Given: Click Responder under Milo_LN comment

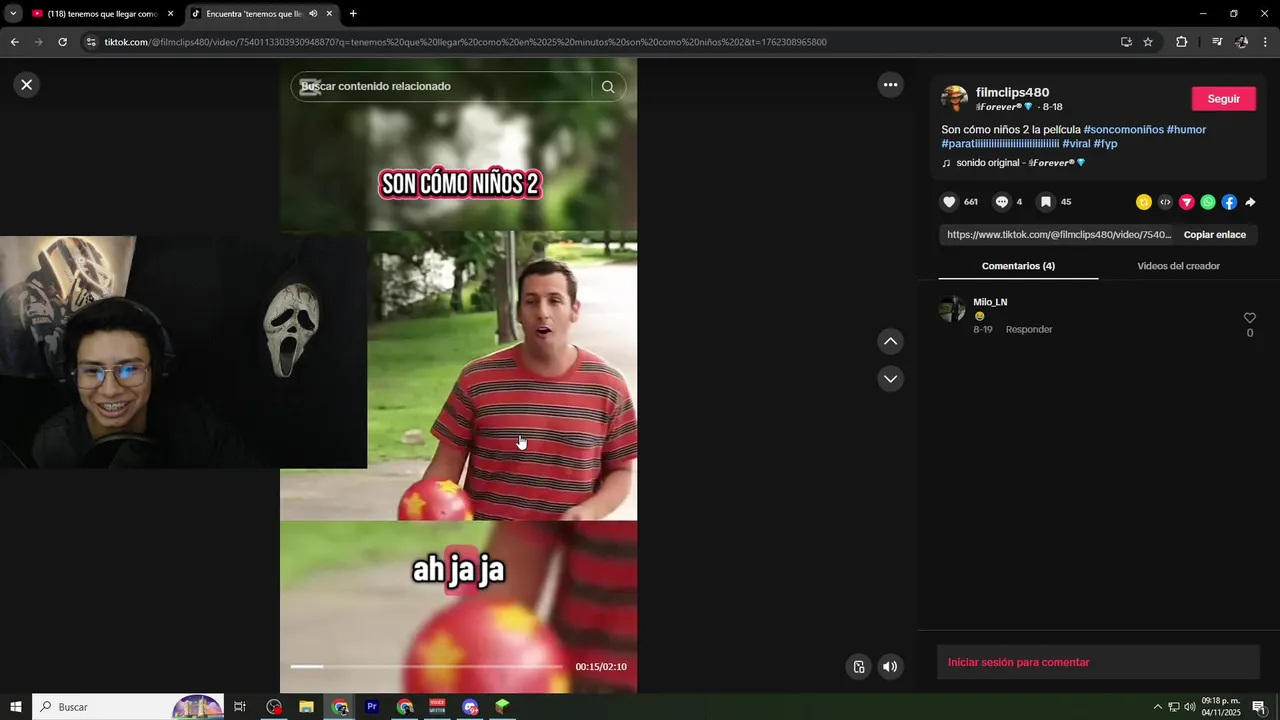Looking at the screenshot, I should tap(1029, 330).
